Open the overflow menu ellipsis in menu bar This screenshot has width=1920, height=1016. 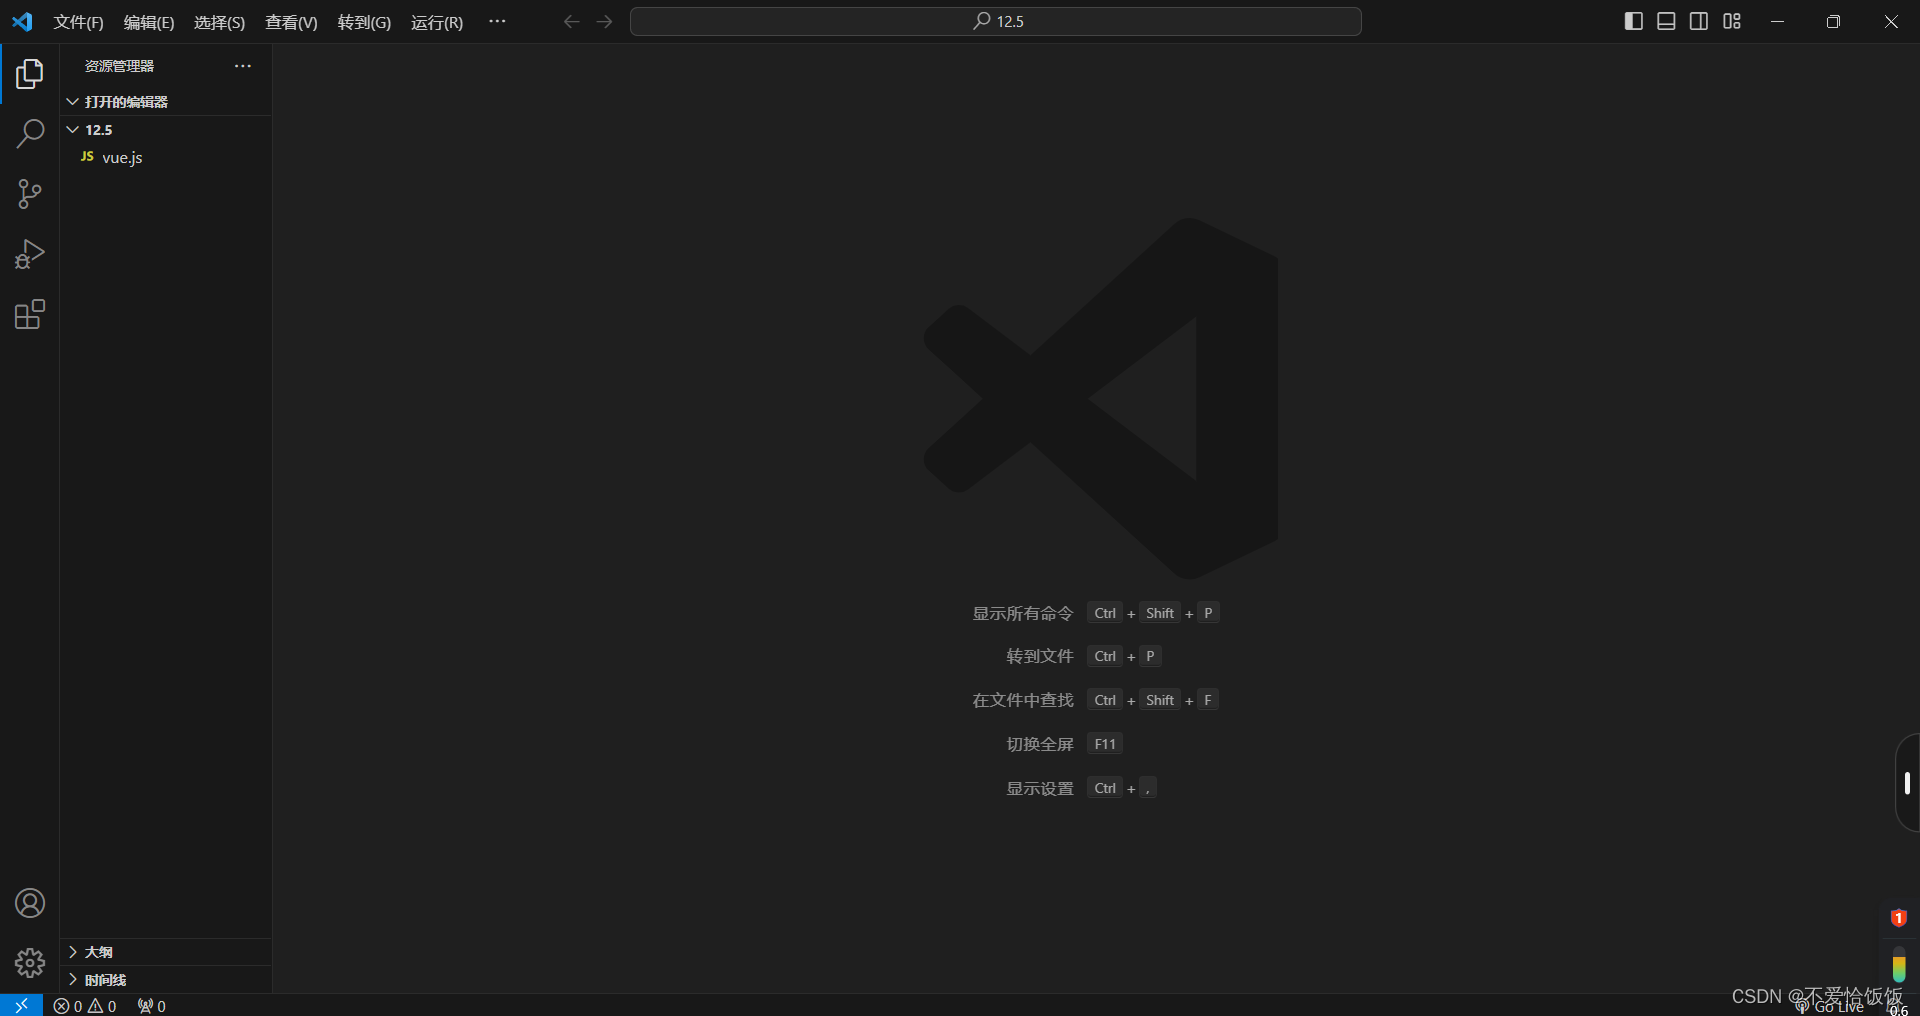pyautogui.click(x=497, y=21)
